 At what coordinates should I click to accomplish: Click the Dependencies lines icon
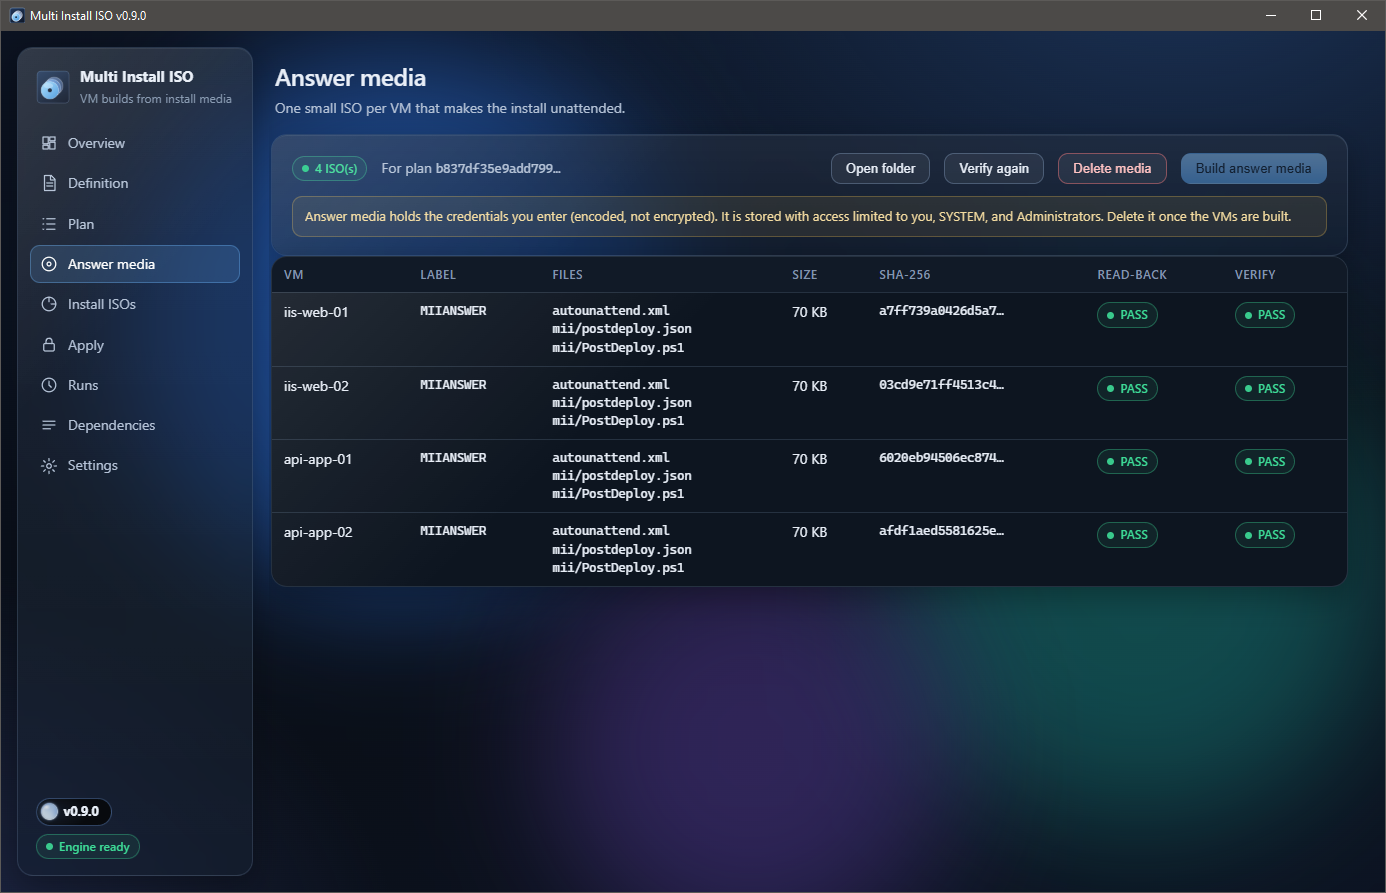tap(49, 425)
